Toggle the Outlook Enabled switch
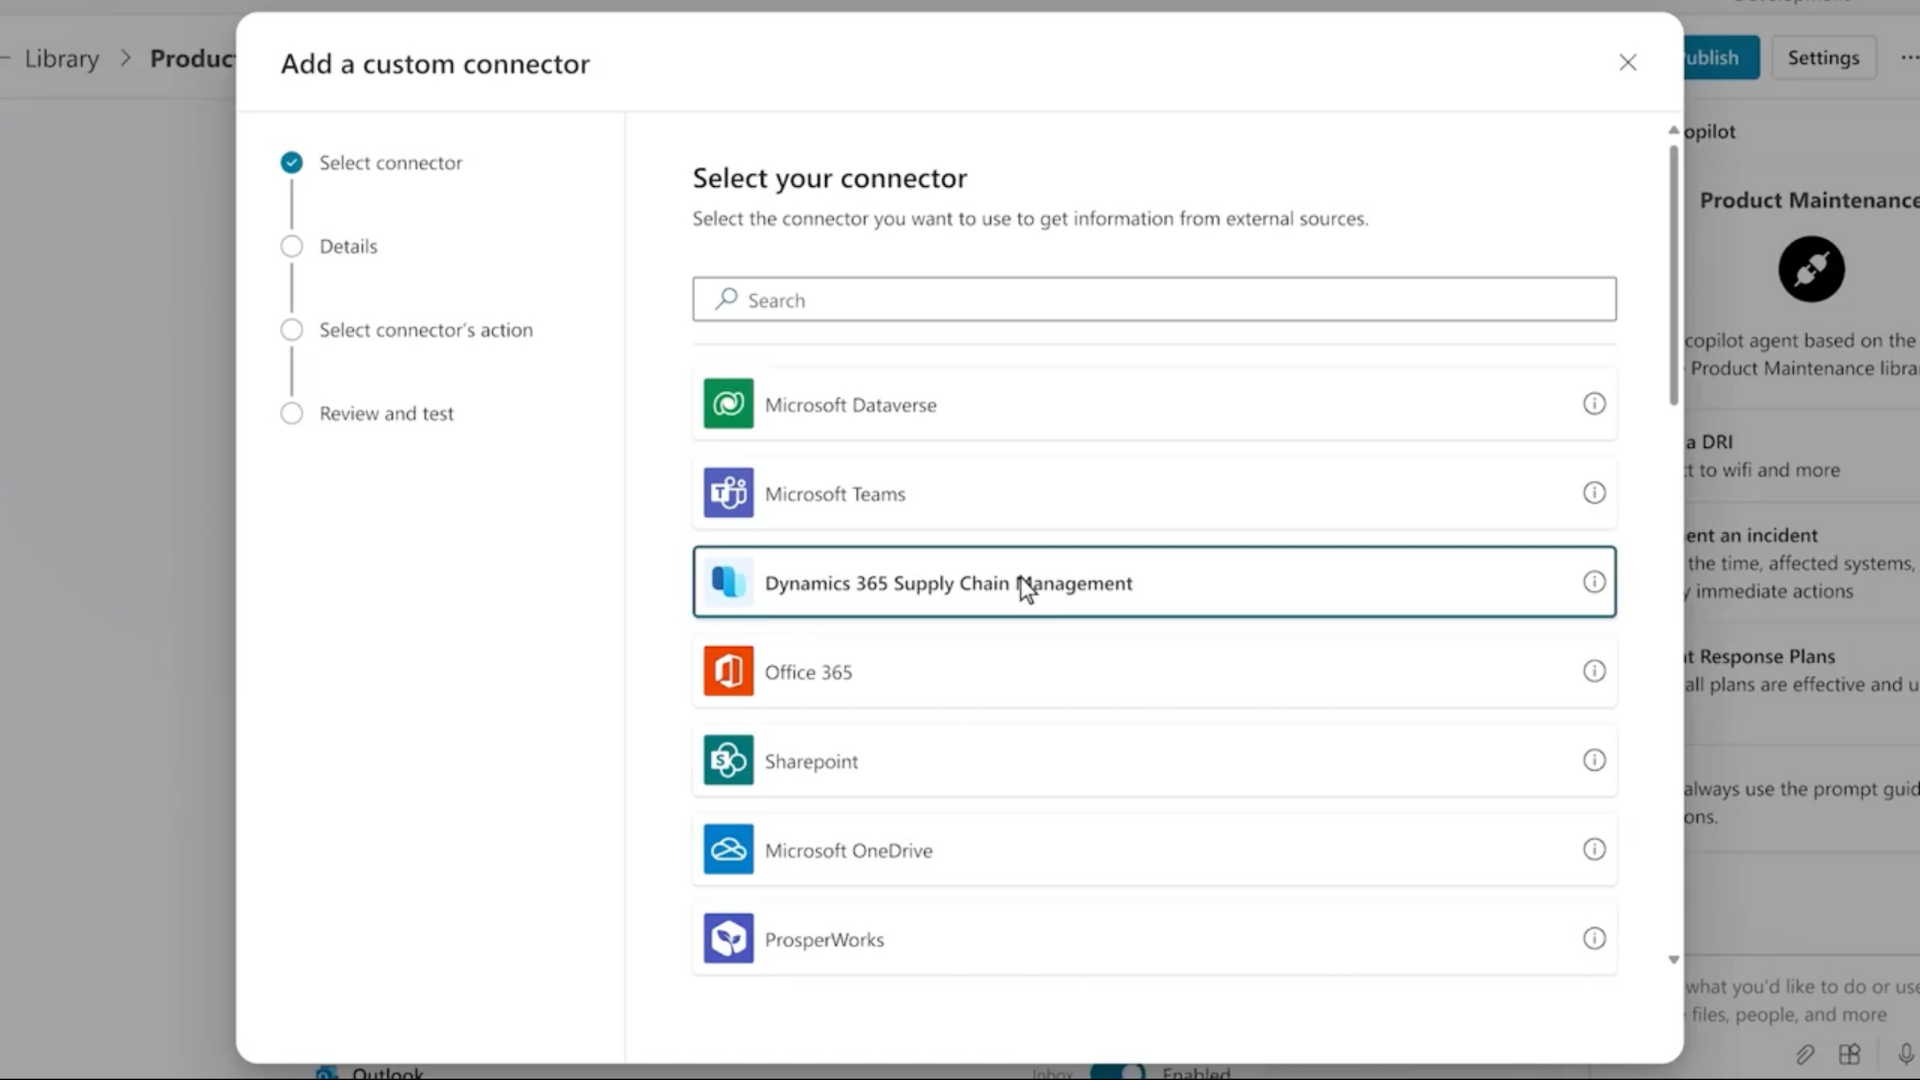This screenshot has width=1920, height=1080. pyautogui.click(x=1118, y=1072)
